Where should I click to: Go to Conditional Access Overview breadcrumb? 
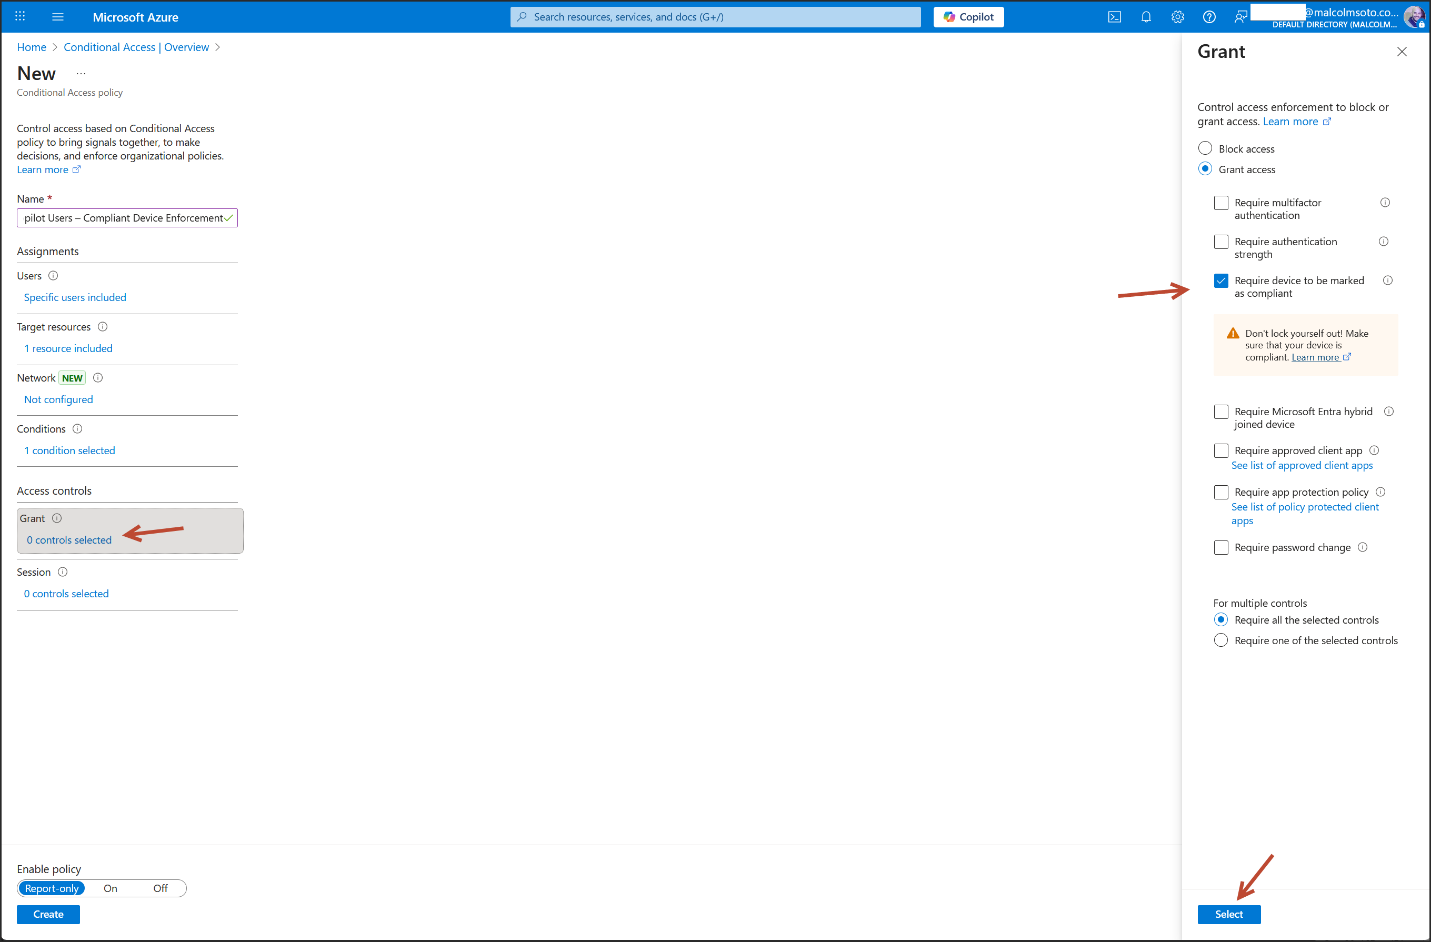pos(136,48)
